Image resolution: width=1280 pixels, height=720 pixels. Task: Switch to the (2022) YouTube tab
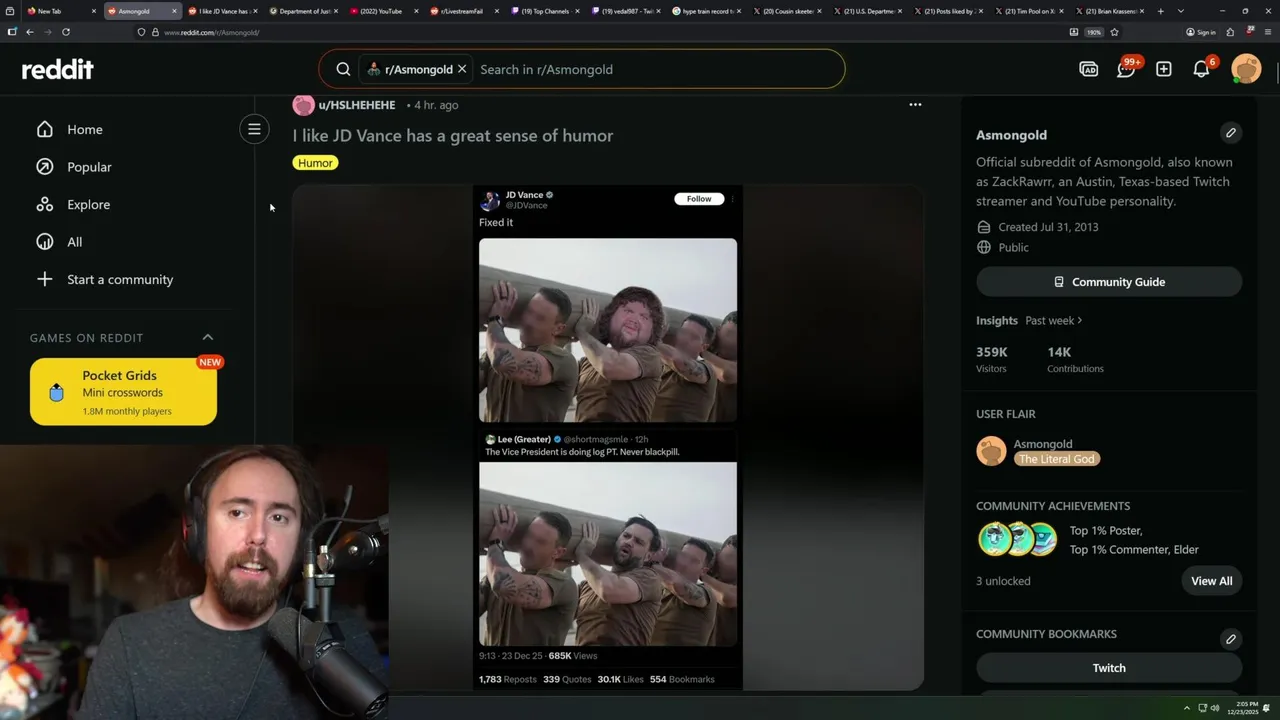point(385,11)
